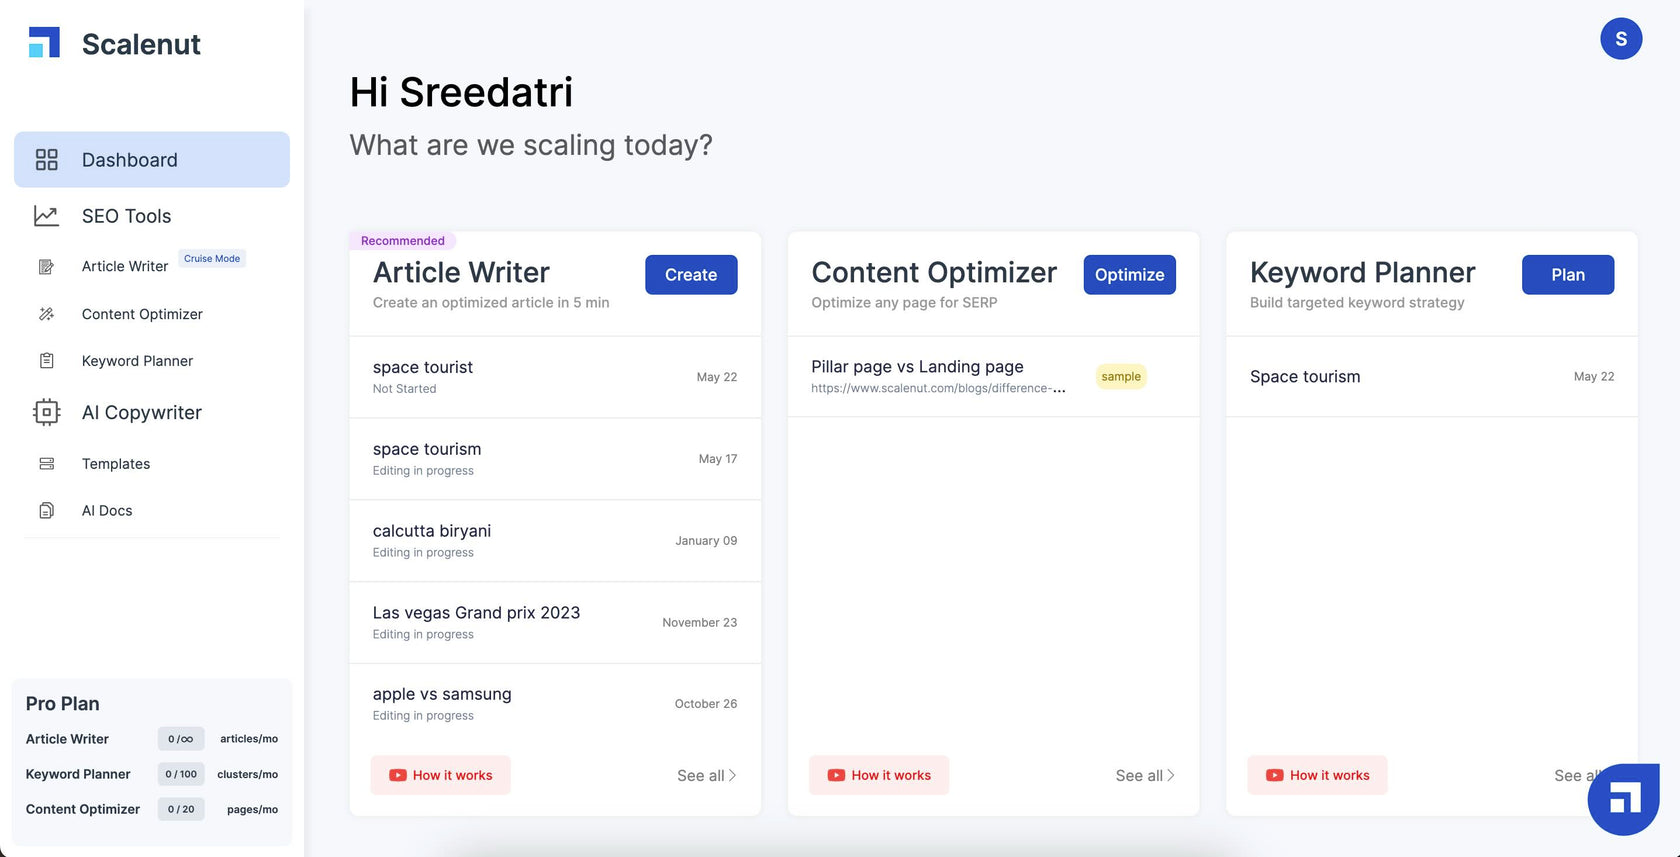This screenshot has height=857, width=1680.
Task: Click the Templates sidebar icon
Action: (x=47, y=464)
